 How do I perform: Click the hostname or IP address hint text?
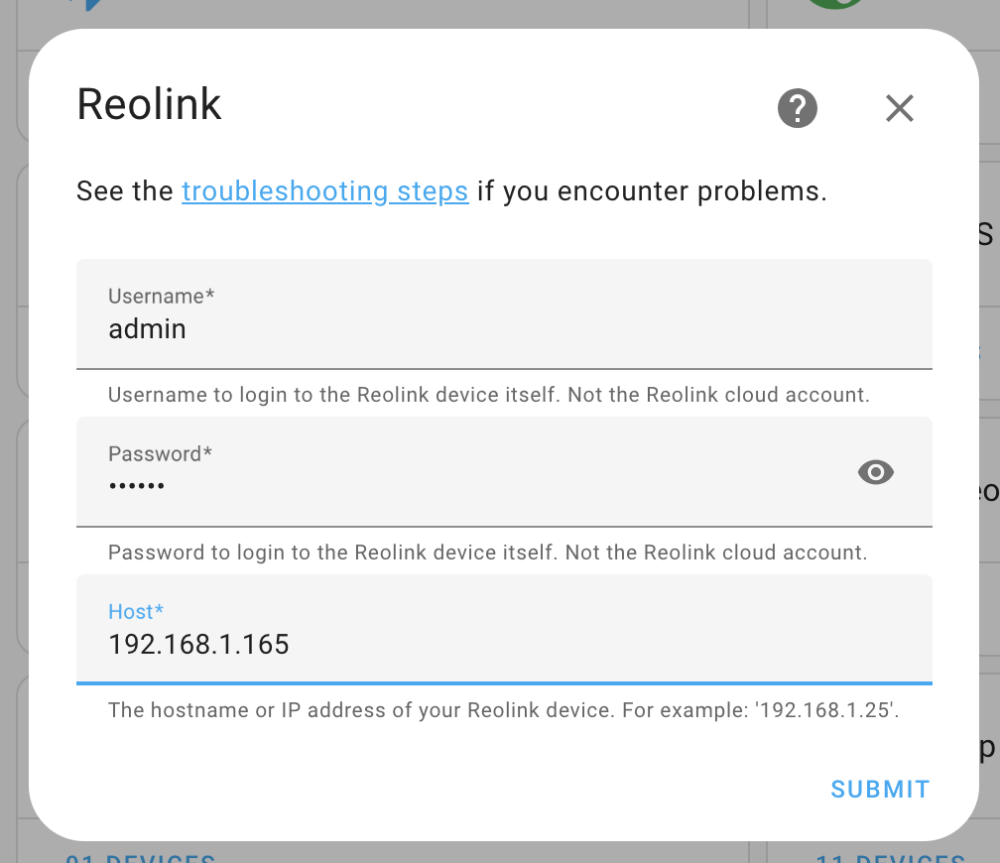tap(503, 710)
